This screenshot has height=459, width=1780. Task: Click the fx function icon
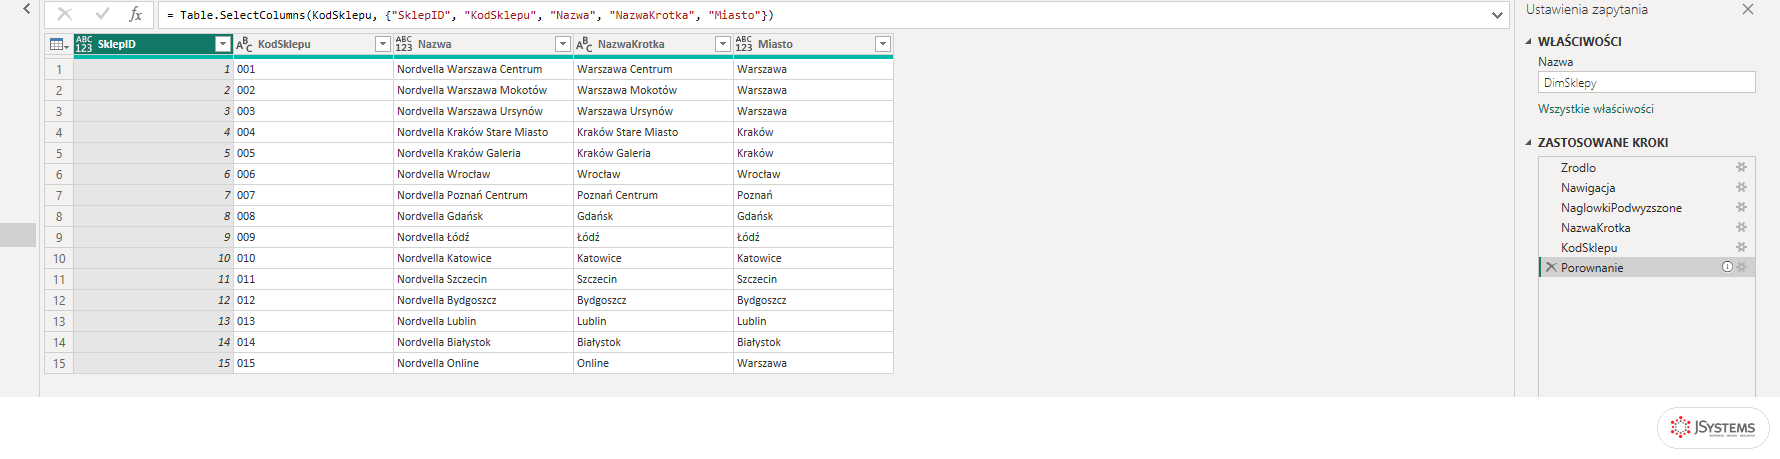pos(135,15)
